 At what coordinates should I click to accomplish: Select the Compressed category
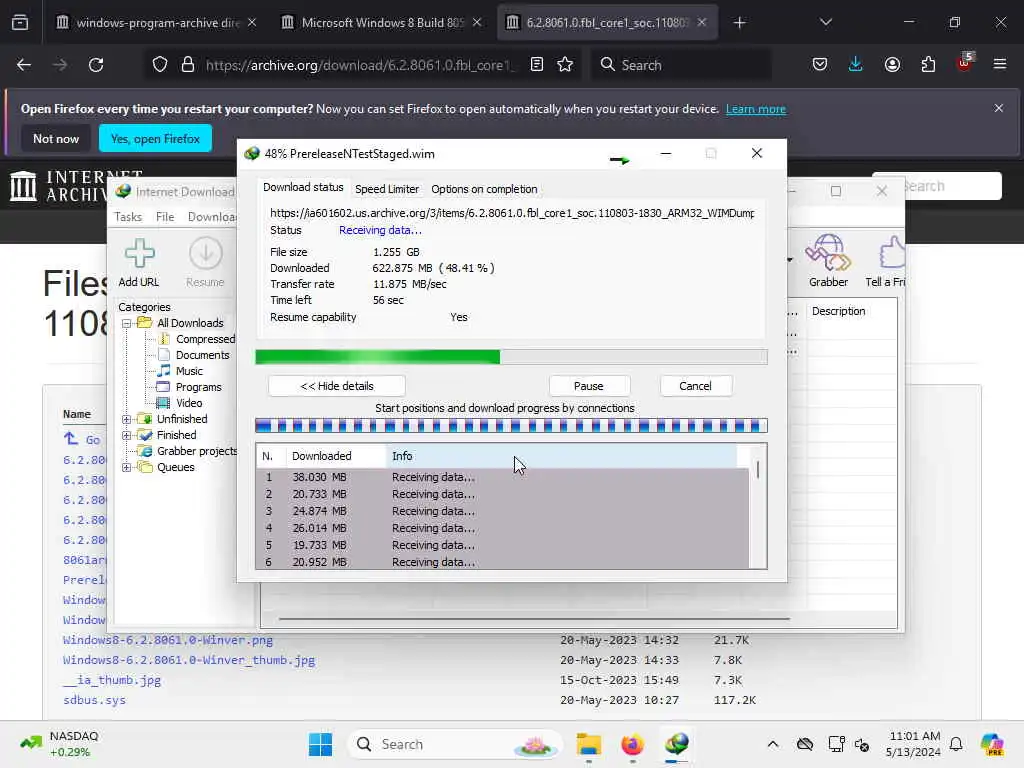click(x=205, y=339)
